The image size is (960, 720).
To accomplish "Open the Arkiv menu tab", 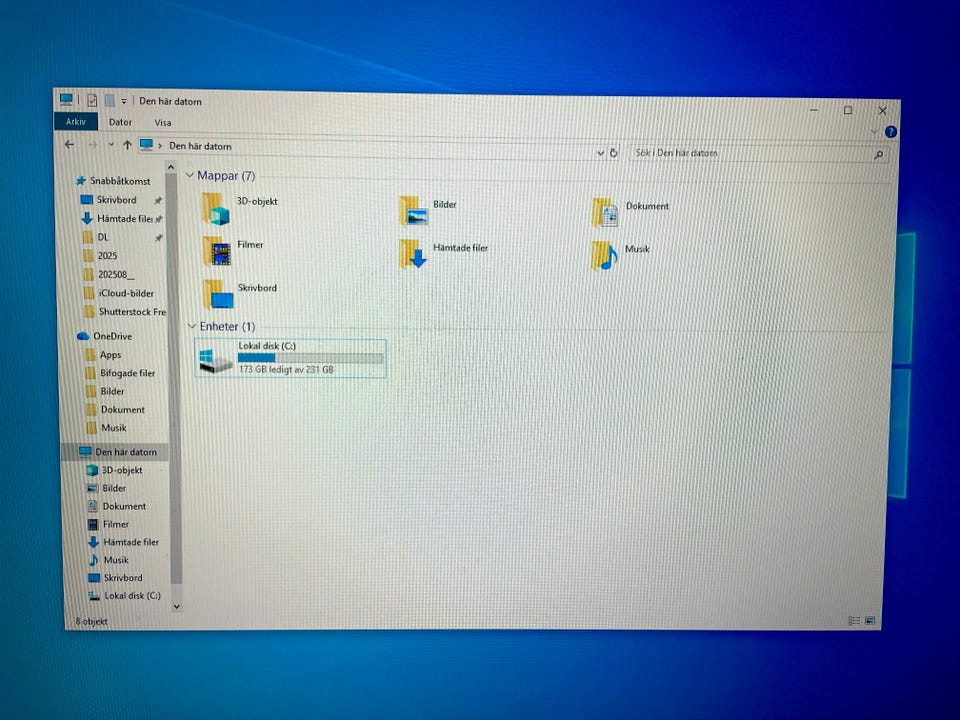I will (x=76, y=122).
